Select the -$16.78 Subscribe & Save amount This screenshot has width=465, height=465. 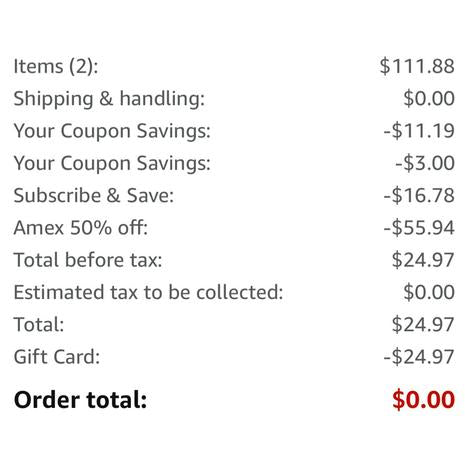point(419,195)
